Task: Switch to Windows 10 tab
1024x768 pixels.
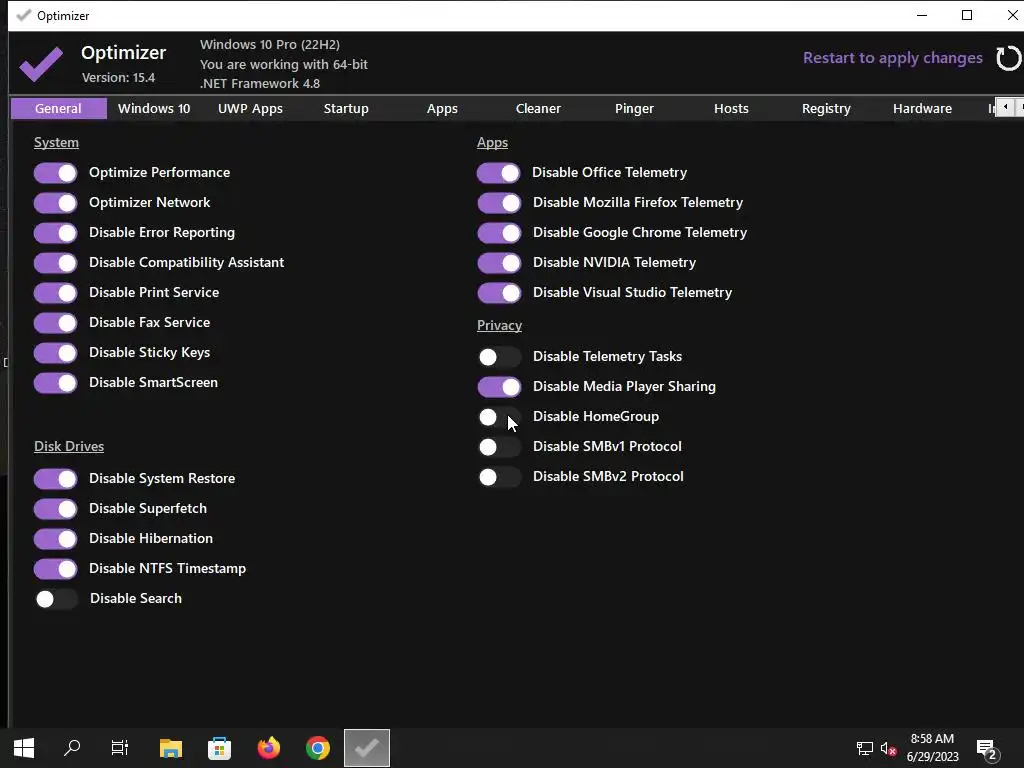Action: pos(154,108)
